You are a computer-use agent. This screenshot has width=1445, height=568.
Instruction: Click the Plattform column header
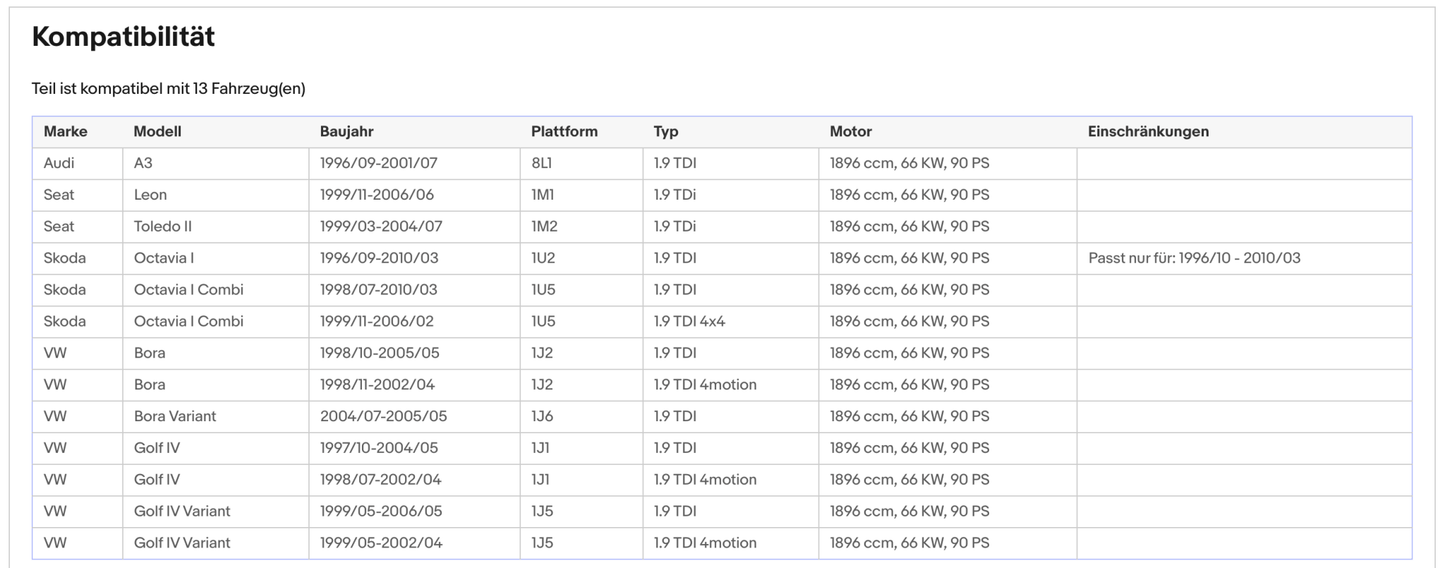coord(564,132)
